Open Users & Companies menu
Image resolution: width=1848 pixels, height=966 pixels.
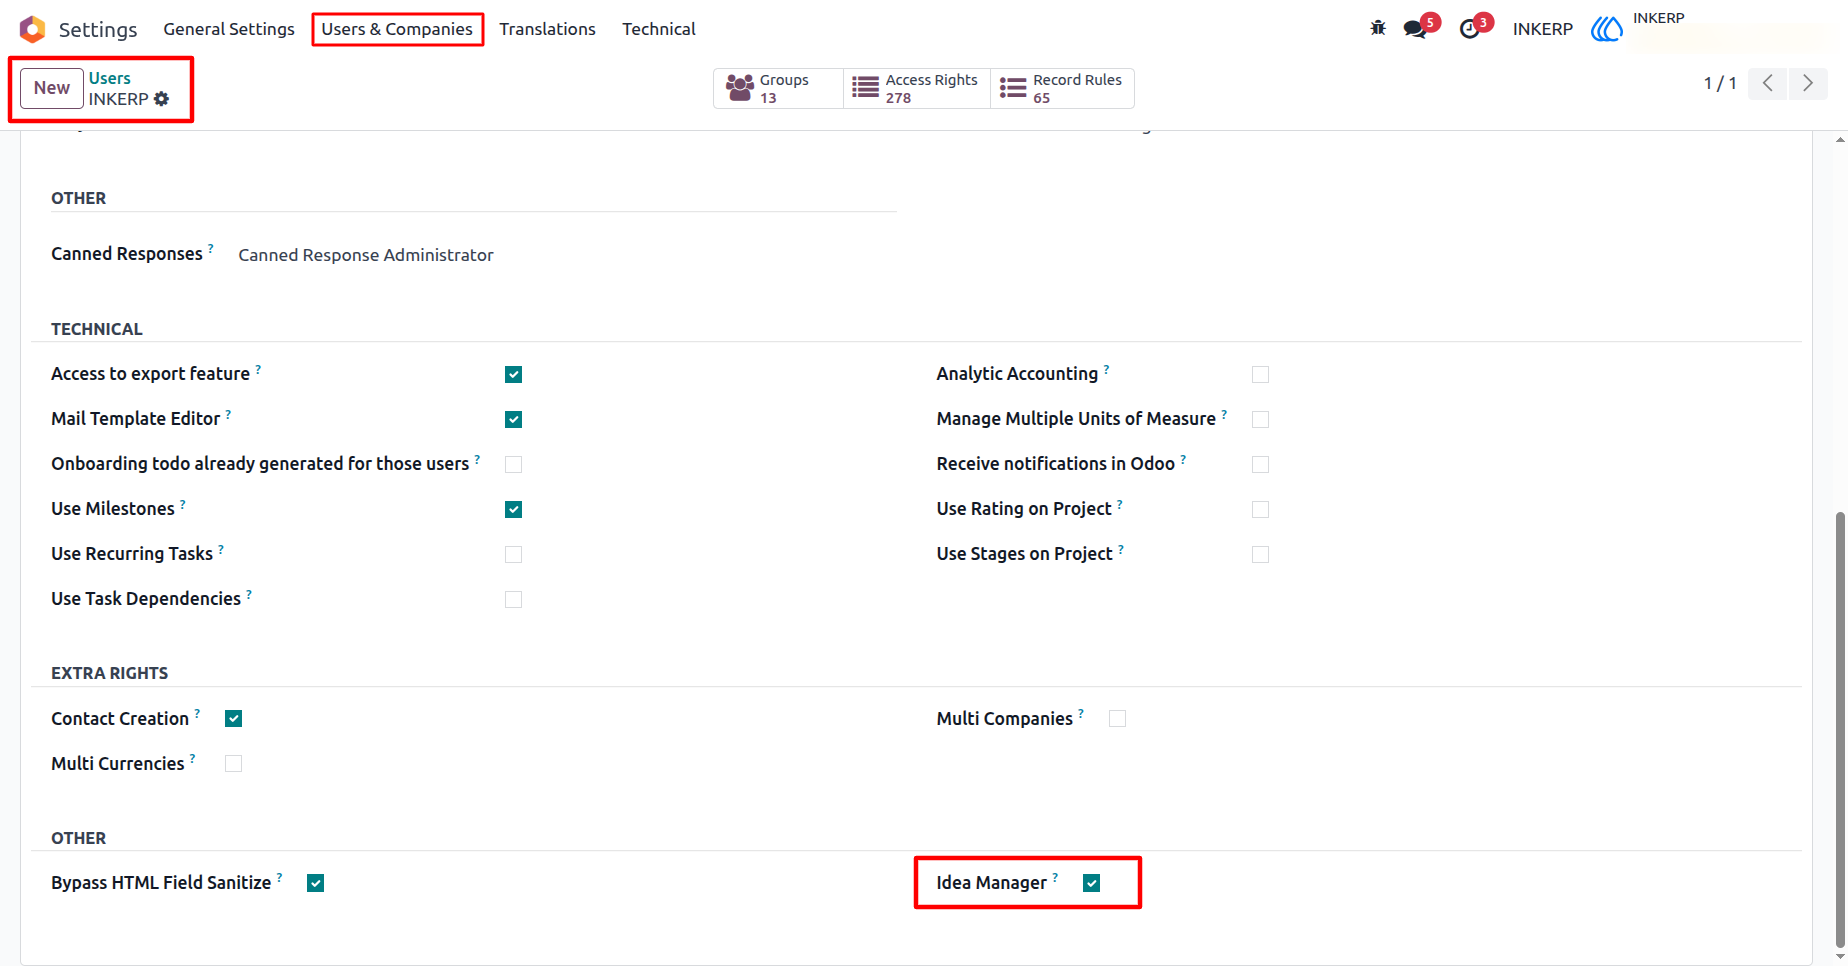tap(397, 29)
